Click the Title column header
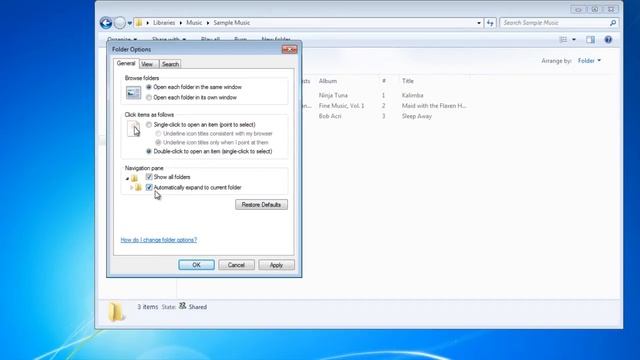Image resolution: width=640 pixels, height=360 pixels. (408, 81)
